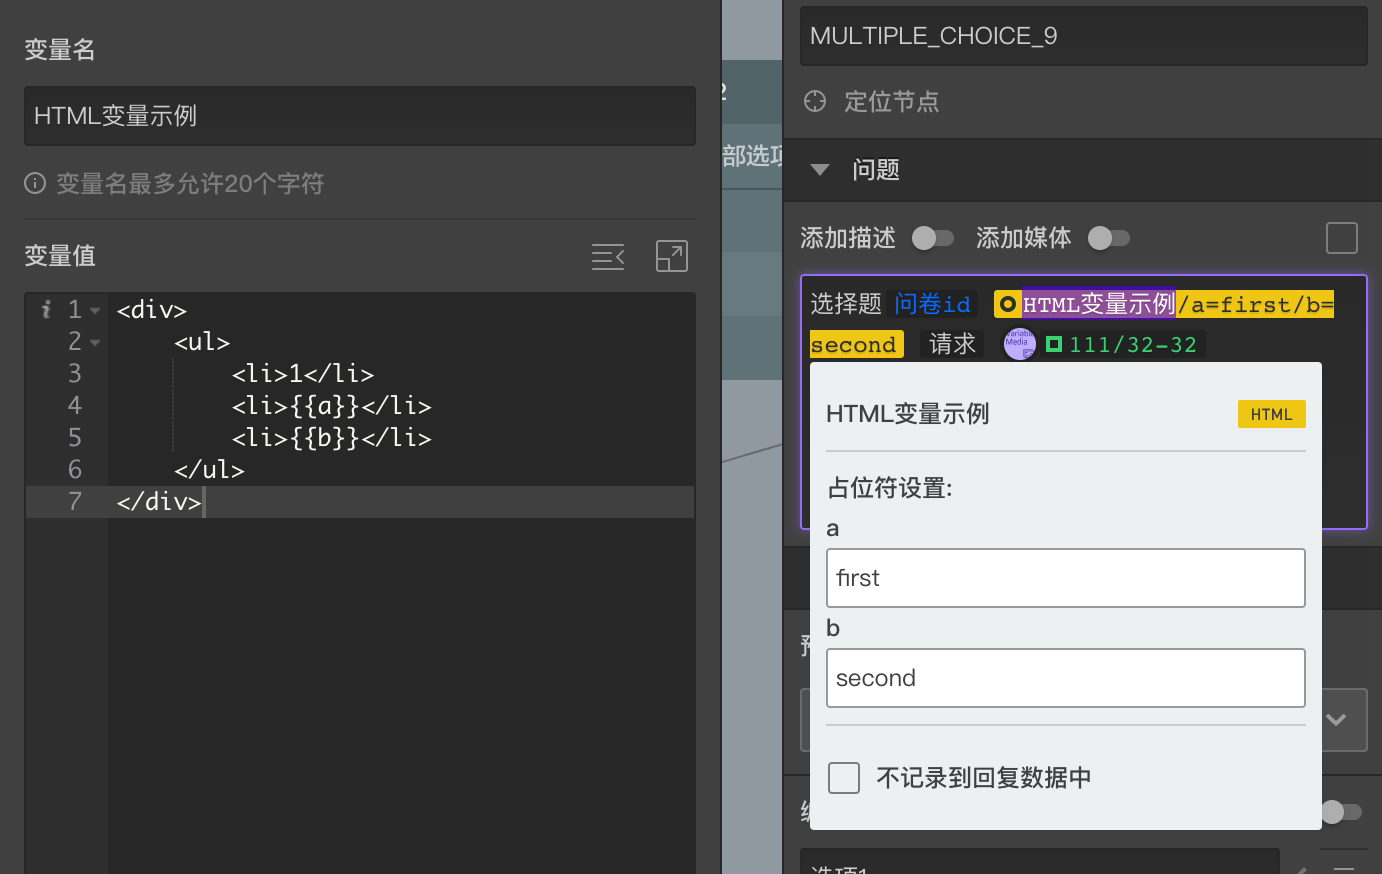Click the yellow circle icon before HTML变量示例
This screenshot has width=1382, height=874.
pos(1008,304)
